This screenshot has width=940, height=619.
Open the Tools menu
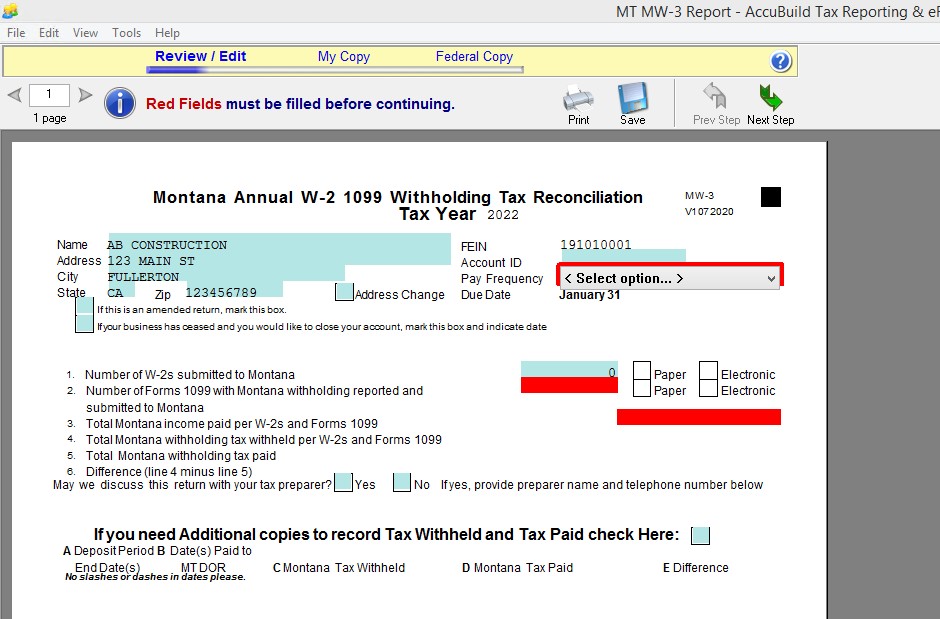(x=126, y=33)
